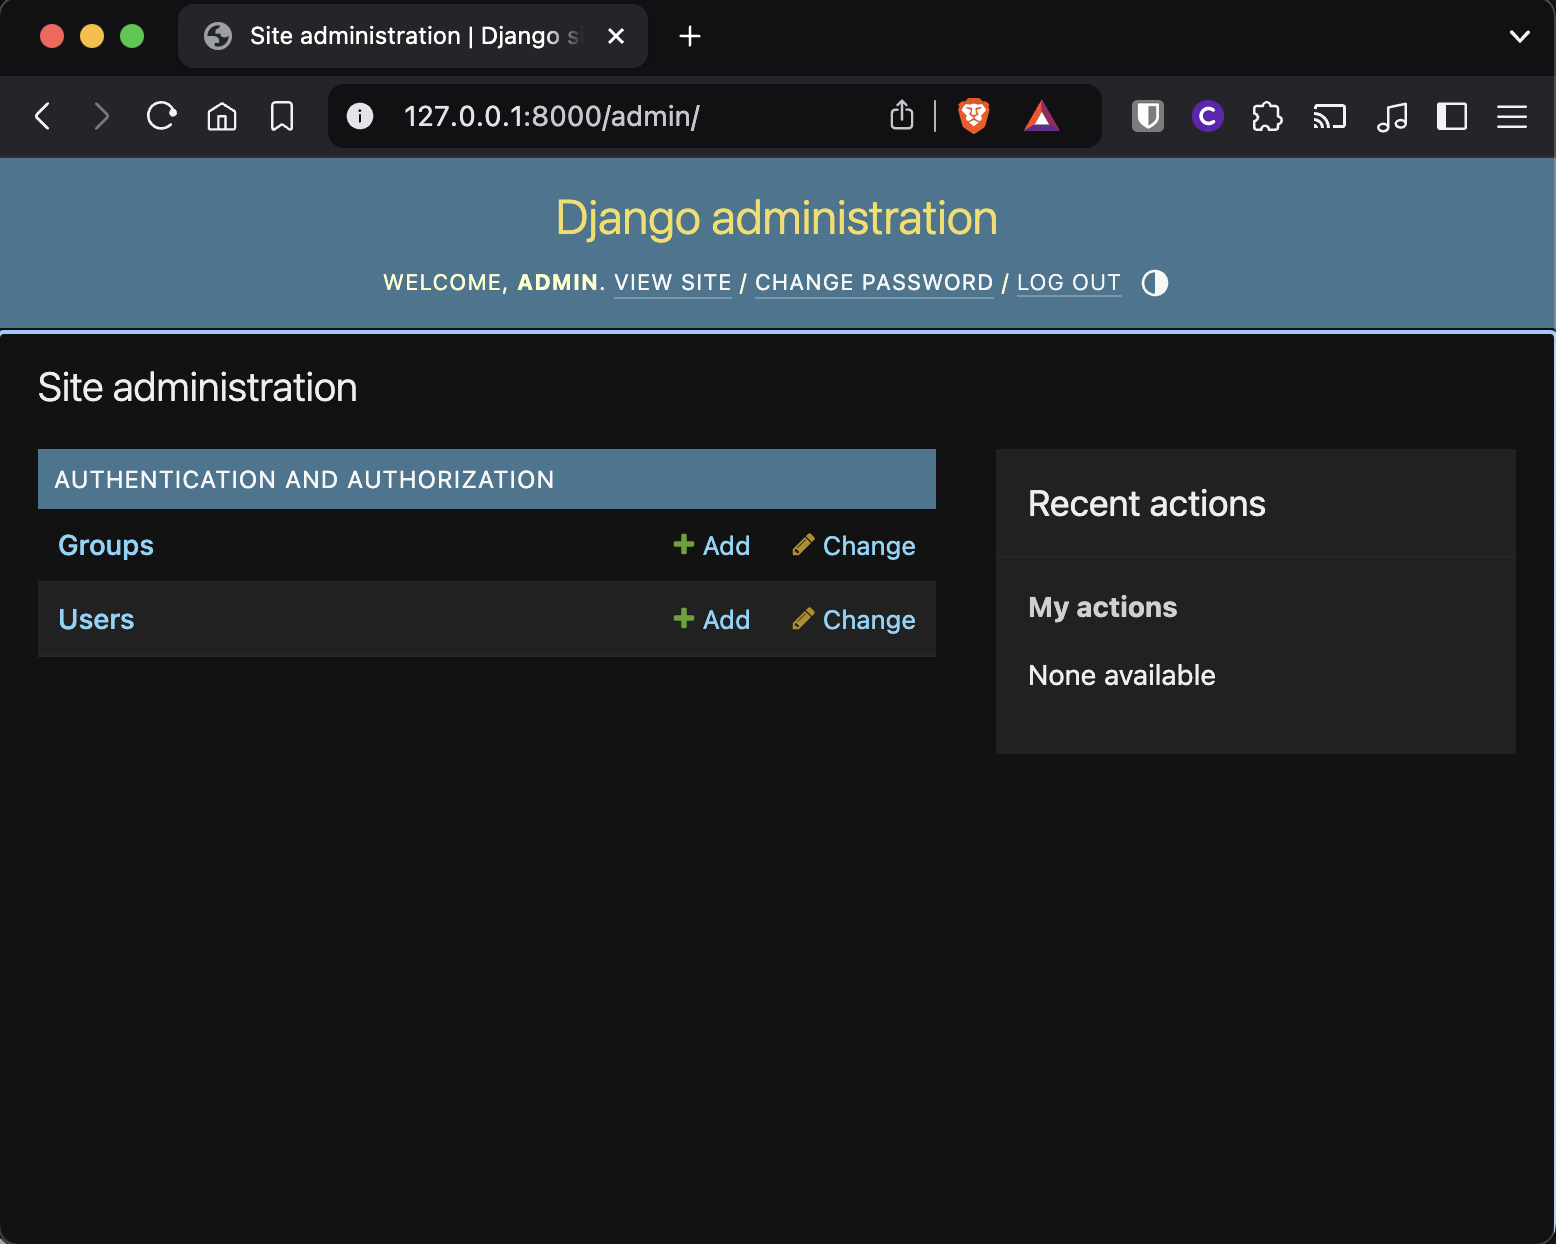This screenshot has height=1244, width=1556.
Task: Click the share icon in the address bar
Action: pos(901,115)
